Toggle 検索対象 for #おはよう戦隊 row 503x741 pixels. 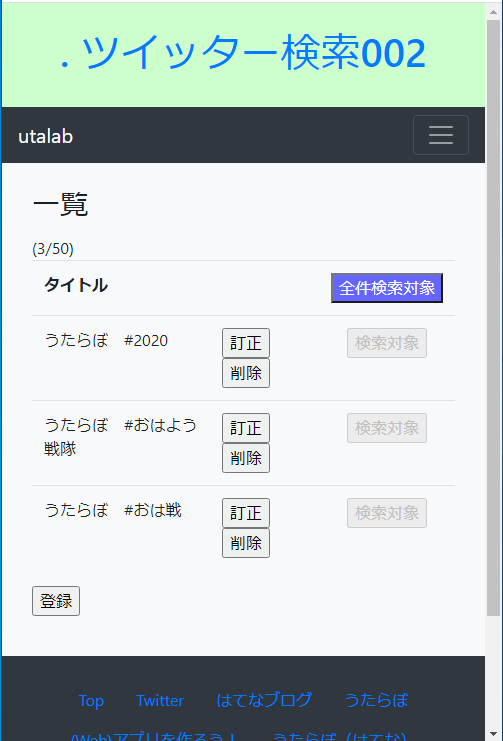[x=387, y=428]
